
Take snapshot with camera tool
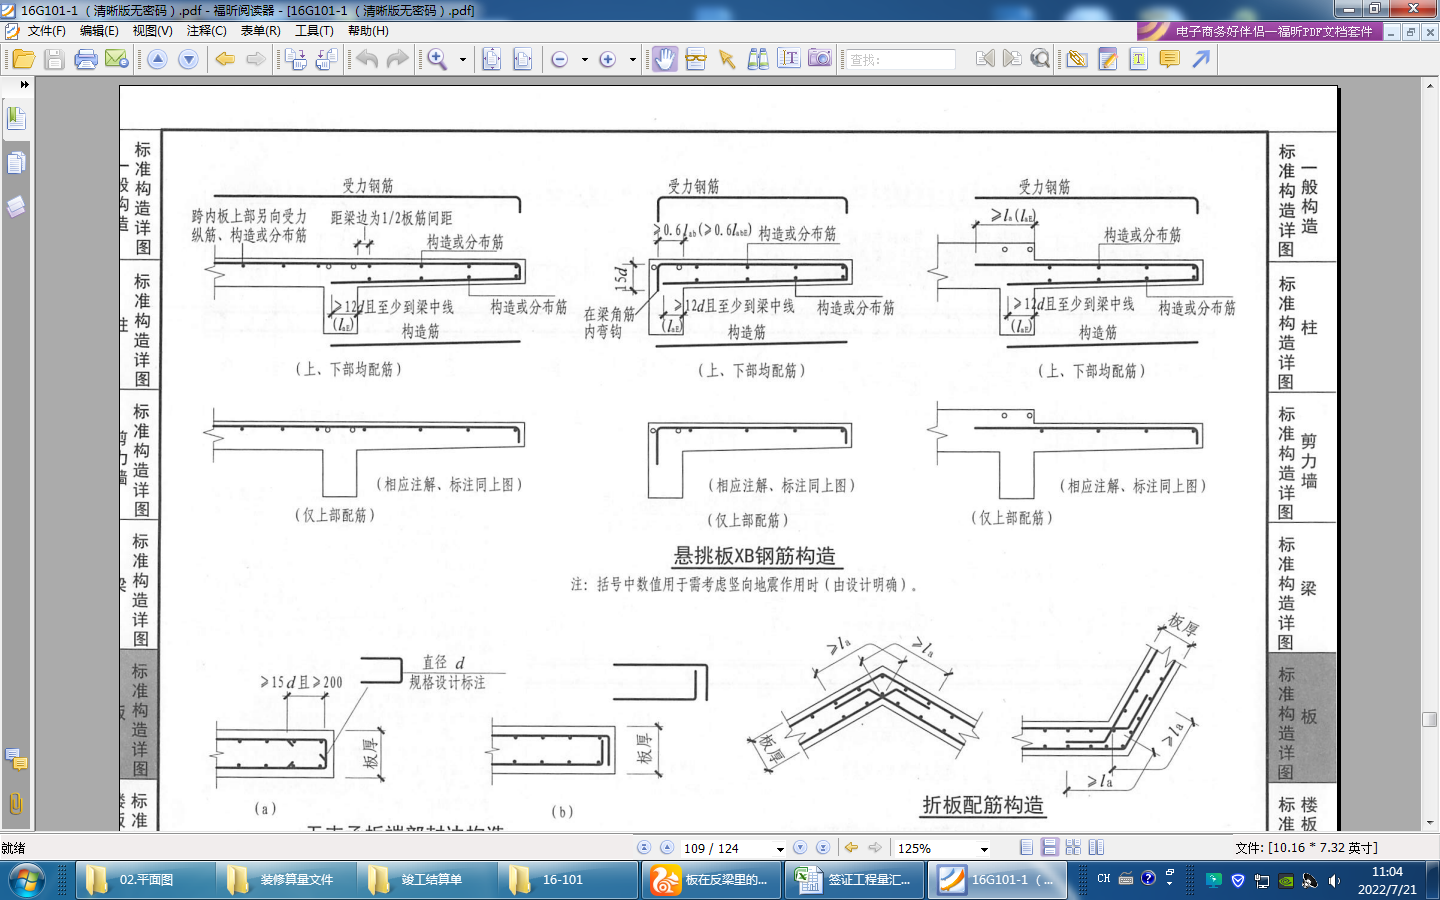pos(819,59)
